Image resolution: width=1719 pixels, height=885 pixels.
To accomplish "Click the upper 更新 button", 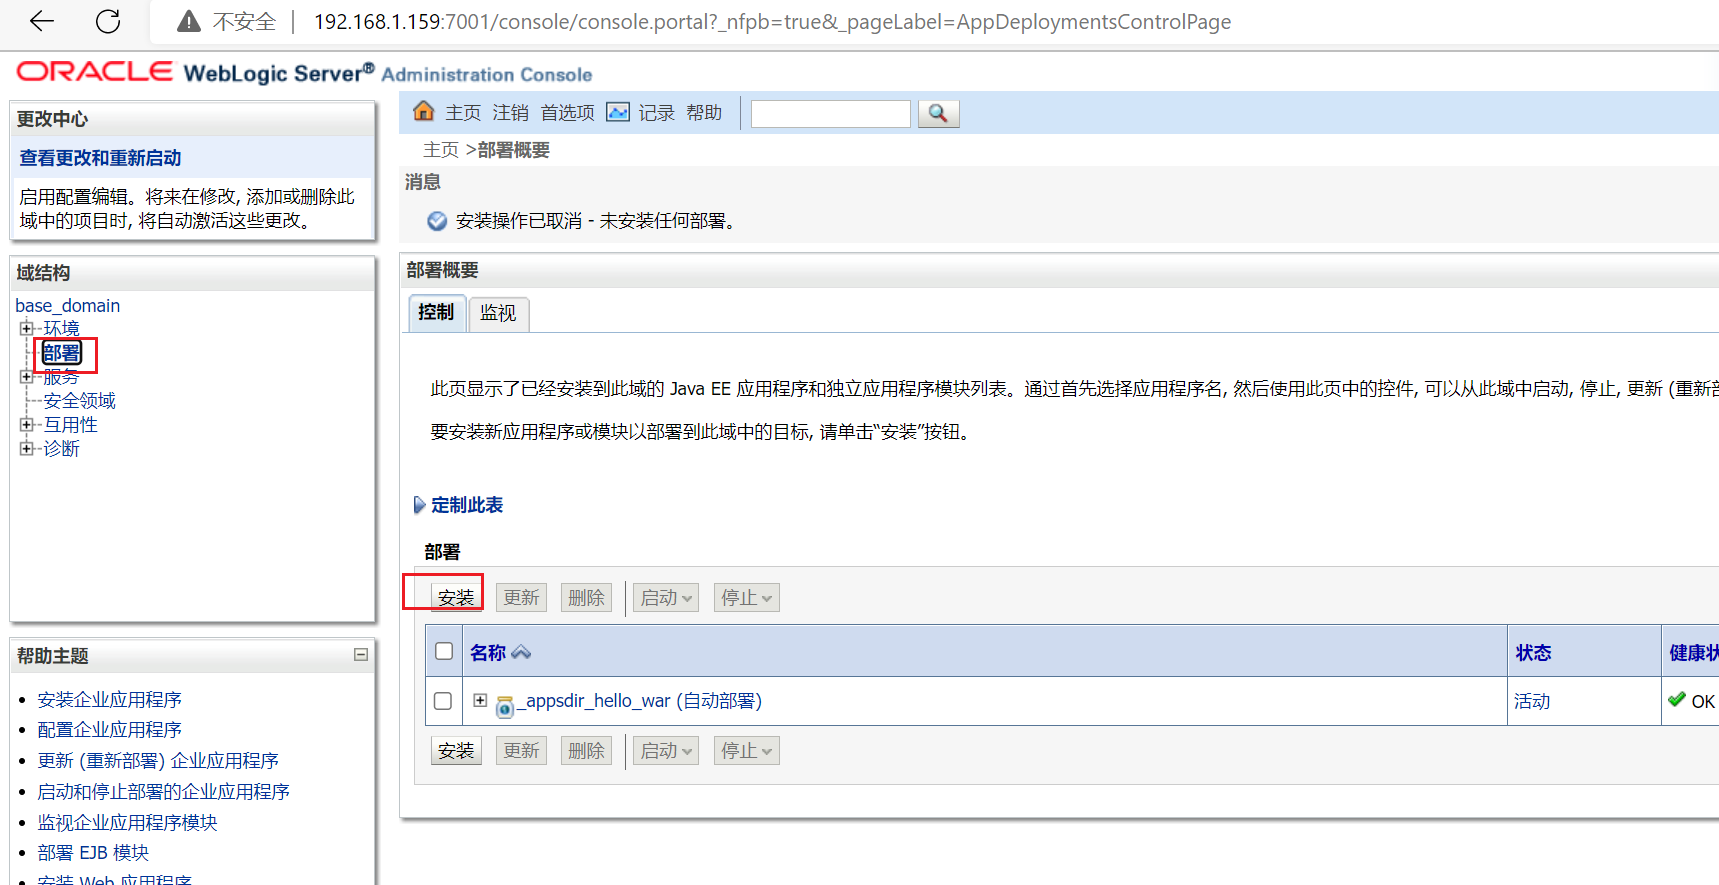I will pyautogui.click(x=521, y=598).
